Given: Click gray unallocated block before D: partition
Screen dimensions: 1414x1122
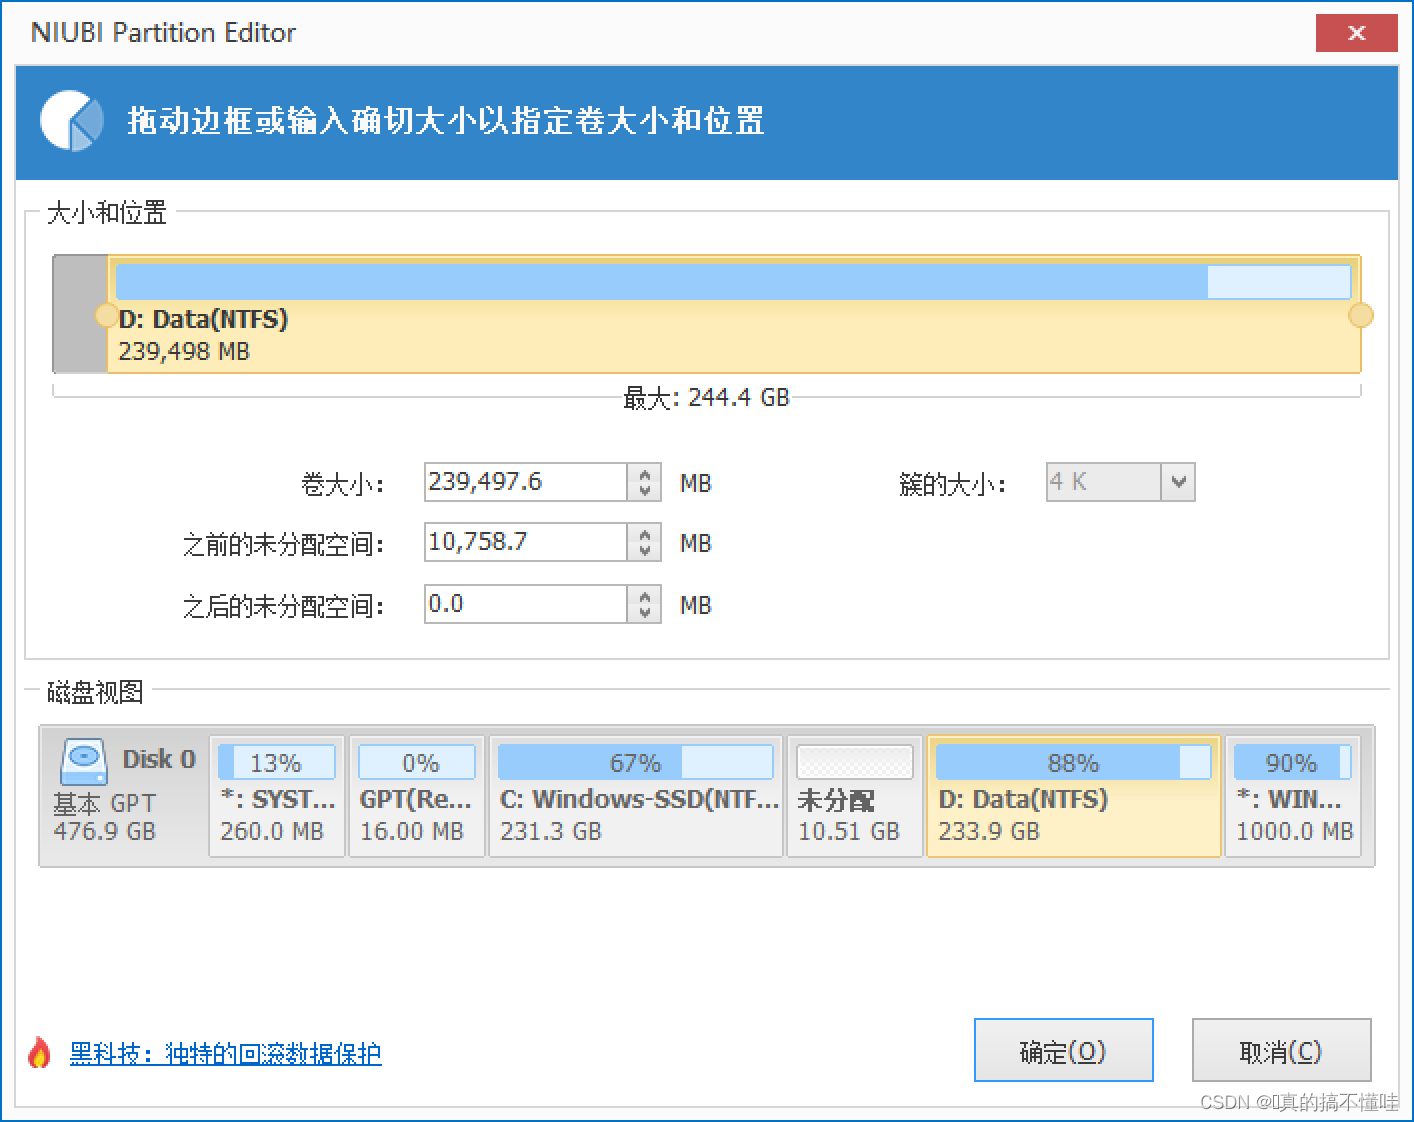Looking at the screenshot, I should 80,314.
